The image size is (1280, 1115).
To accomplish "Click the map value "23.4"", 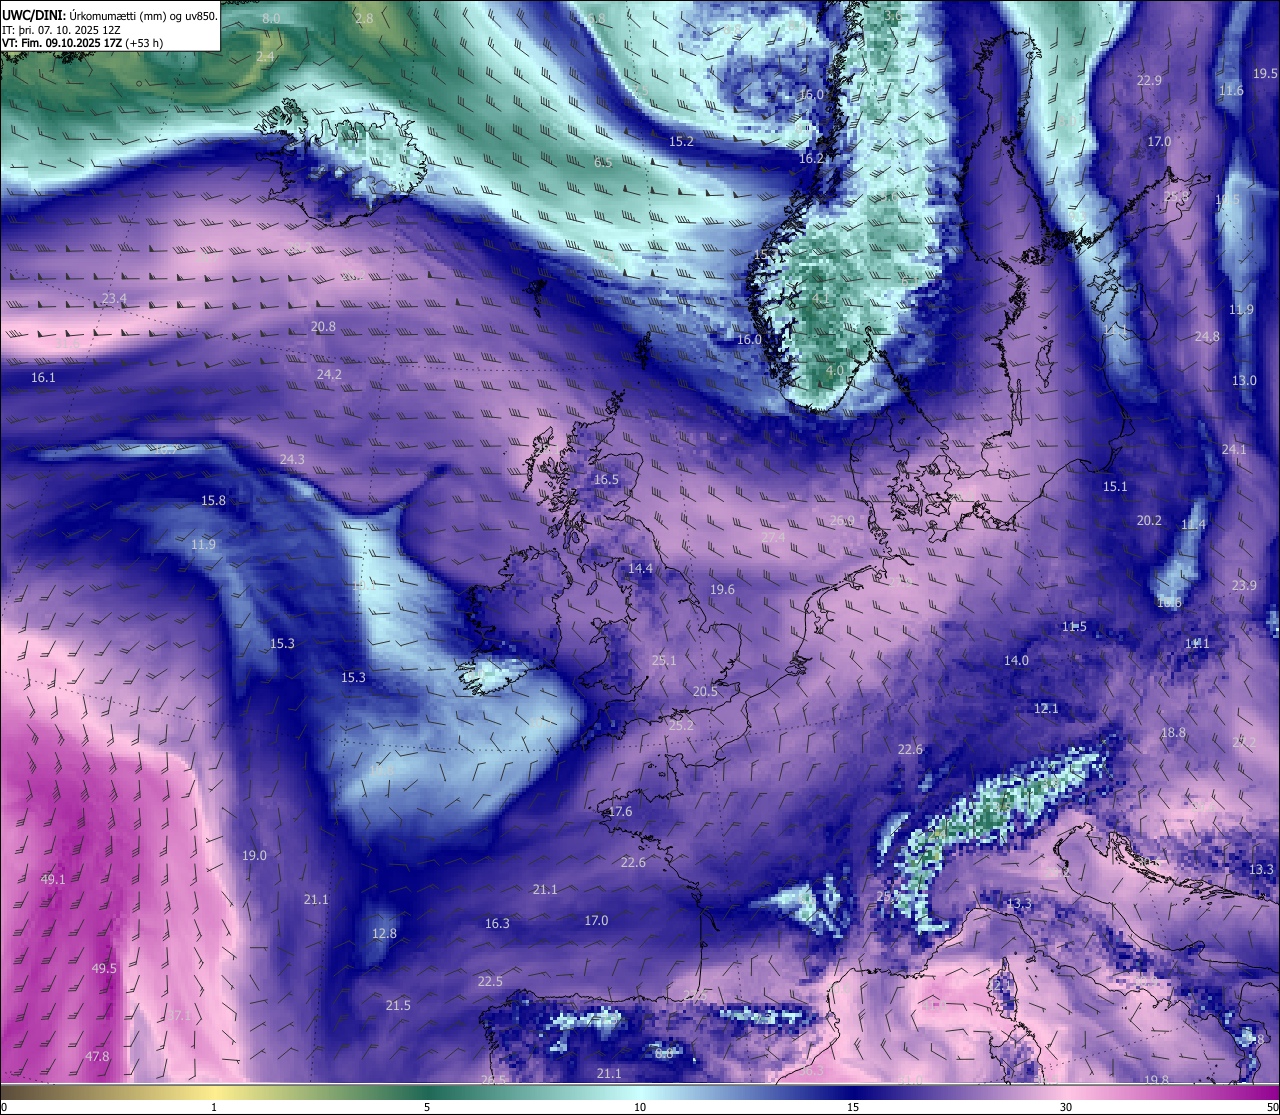I will click(x=114, y=299).
